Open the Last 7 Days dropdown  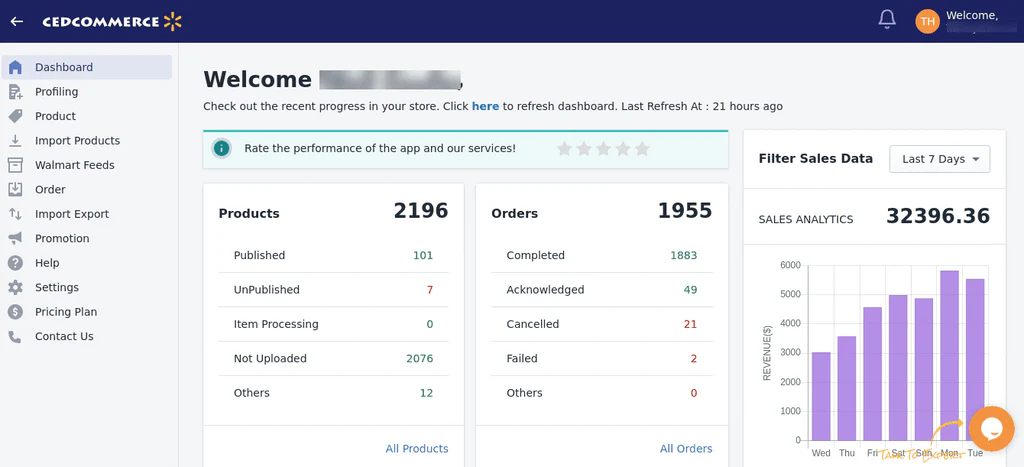pos(939,159)
